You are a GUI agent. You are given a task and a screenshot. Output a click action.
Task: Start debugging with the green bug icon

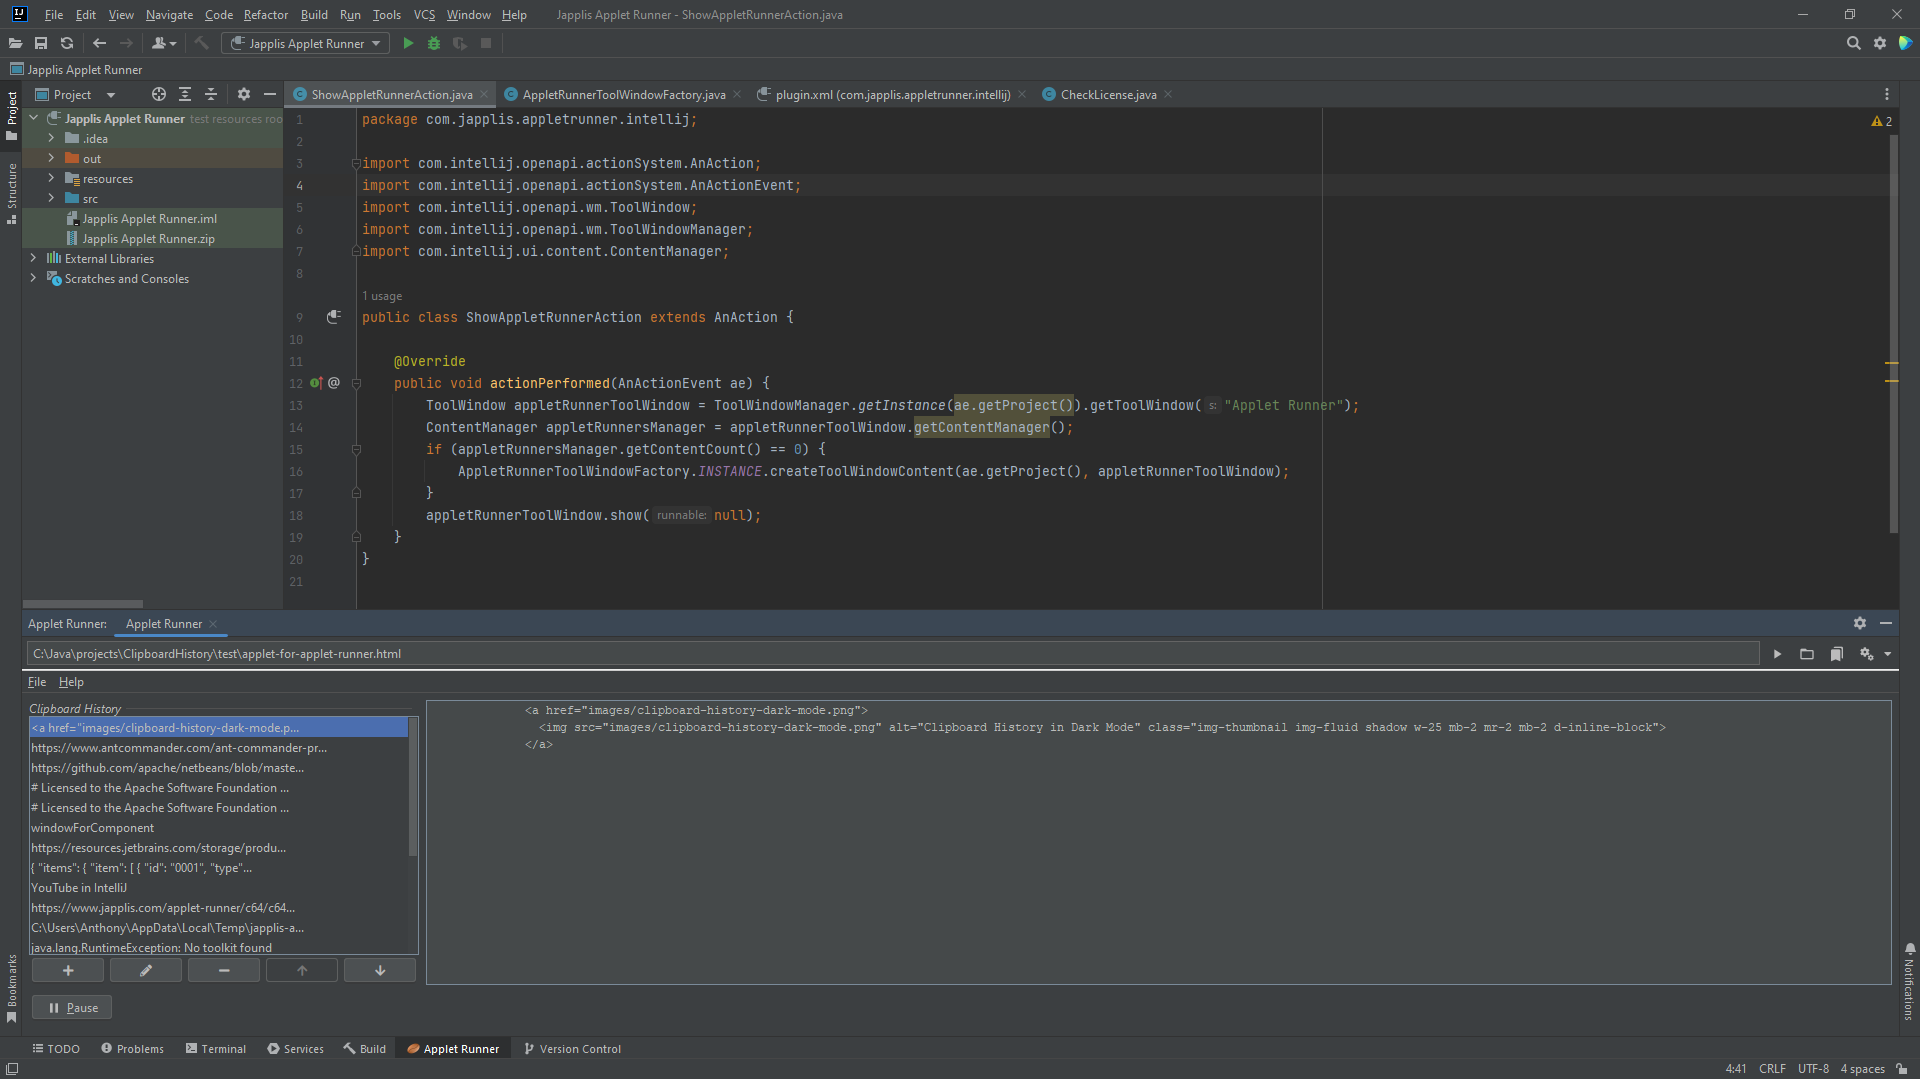(434, 43)
